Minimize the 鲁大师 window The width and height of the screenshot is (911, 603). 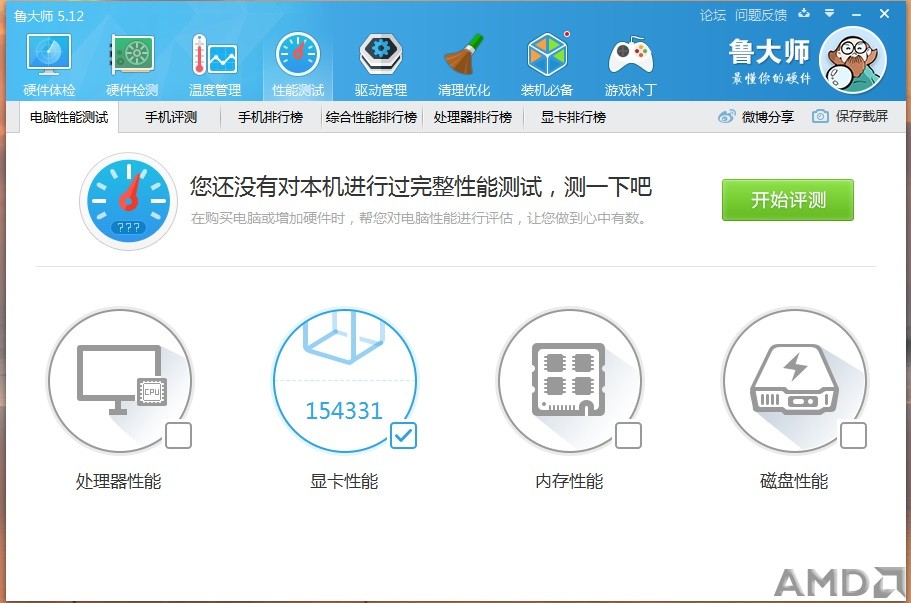(x=856, y=14)
